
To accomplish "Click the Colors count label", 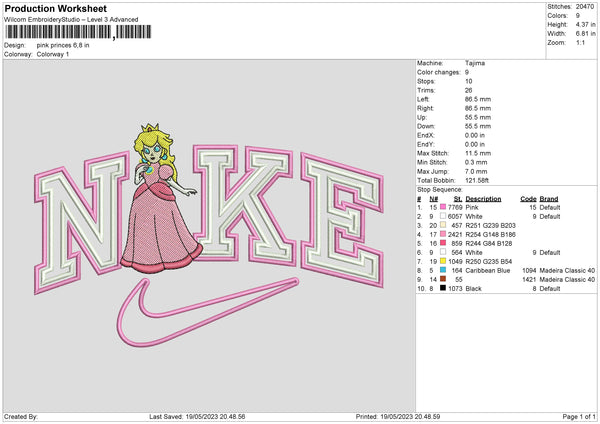I will coord(557,16).
